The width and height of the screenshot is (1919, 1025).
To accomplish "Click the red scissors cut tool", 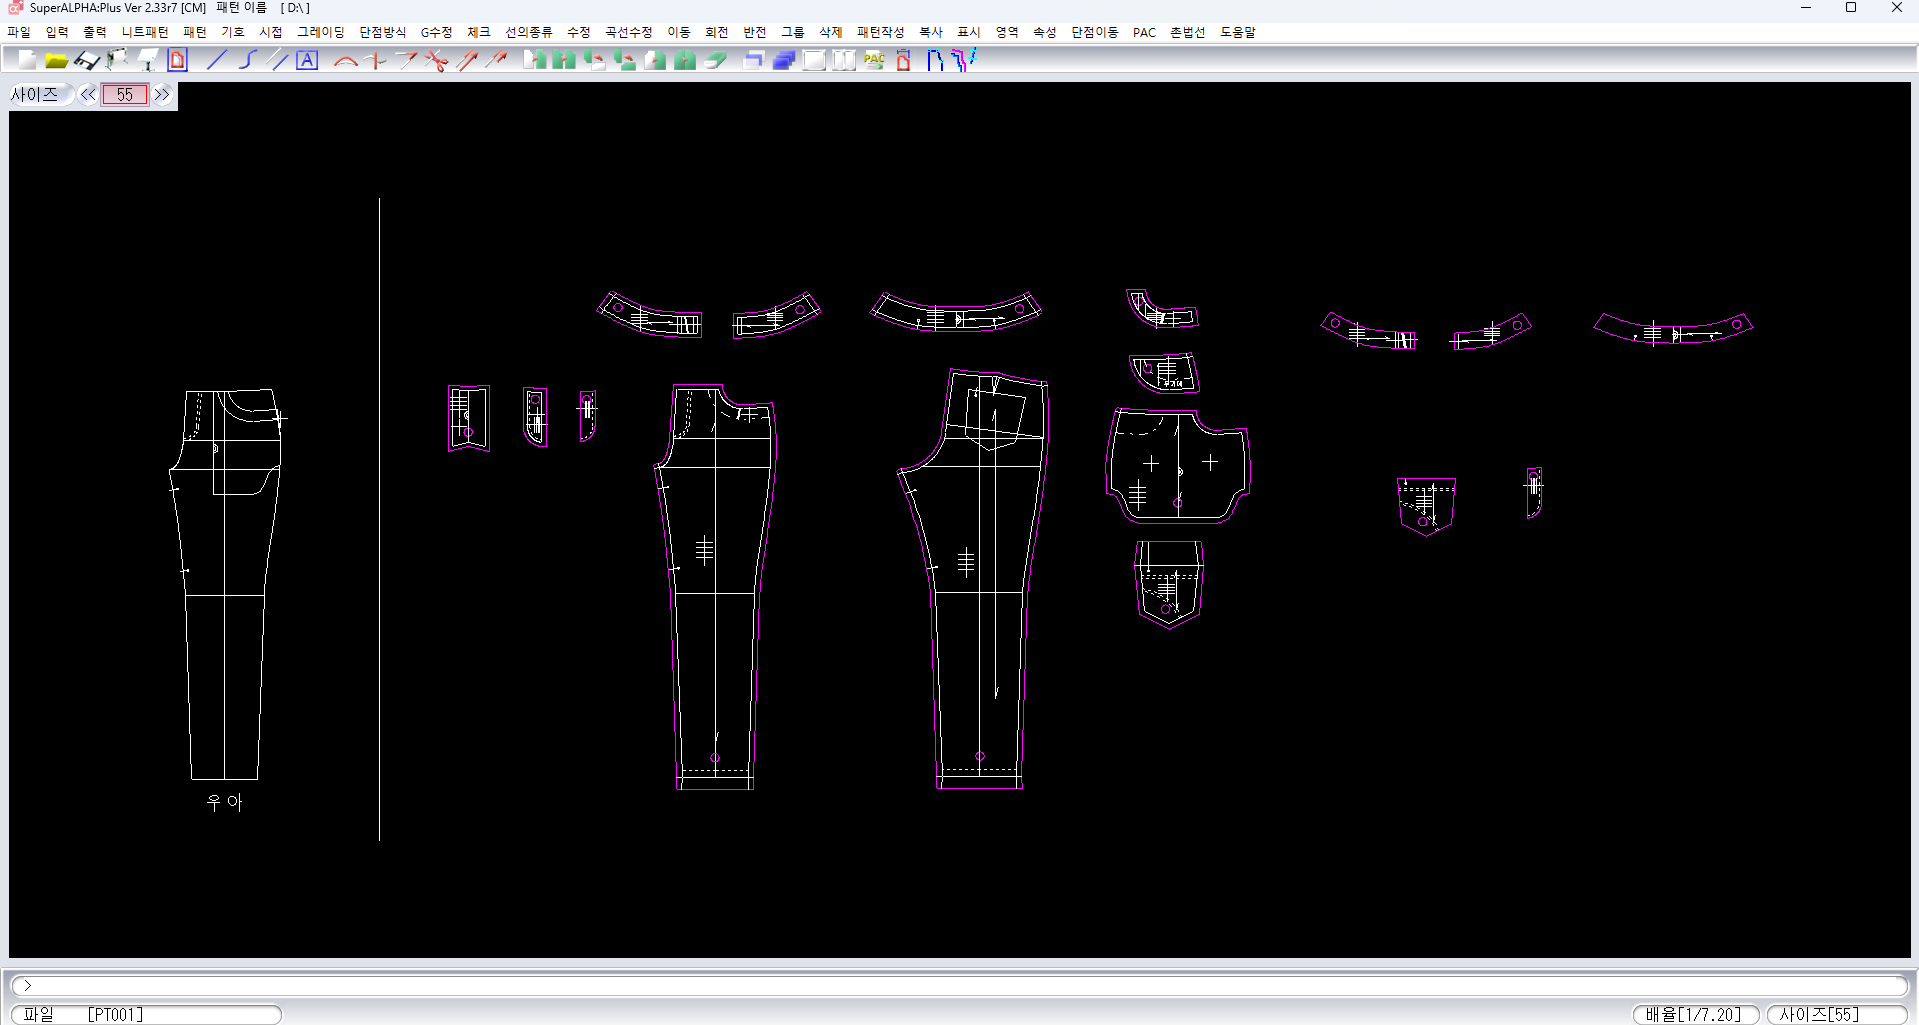I will 436,61.
